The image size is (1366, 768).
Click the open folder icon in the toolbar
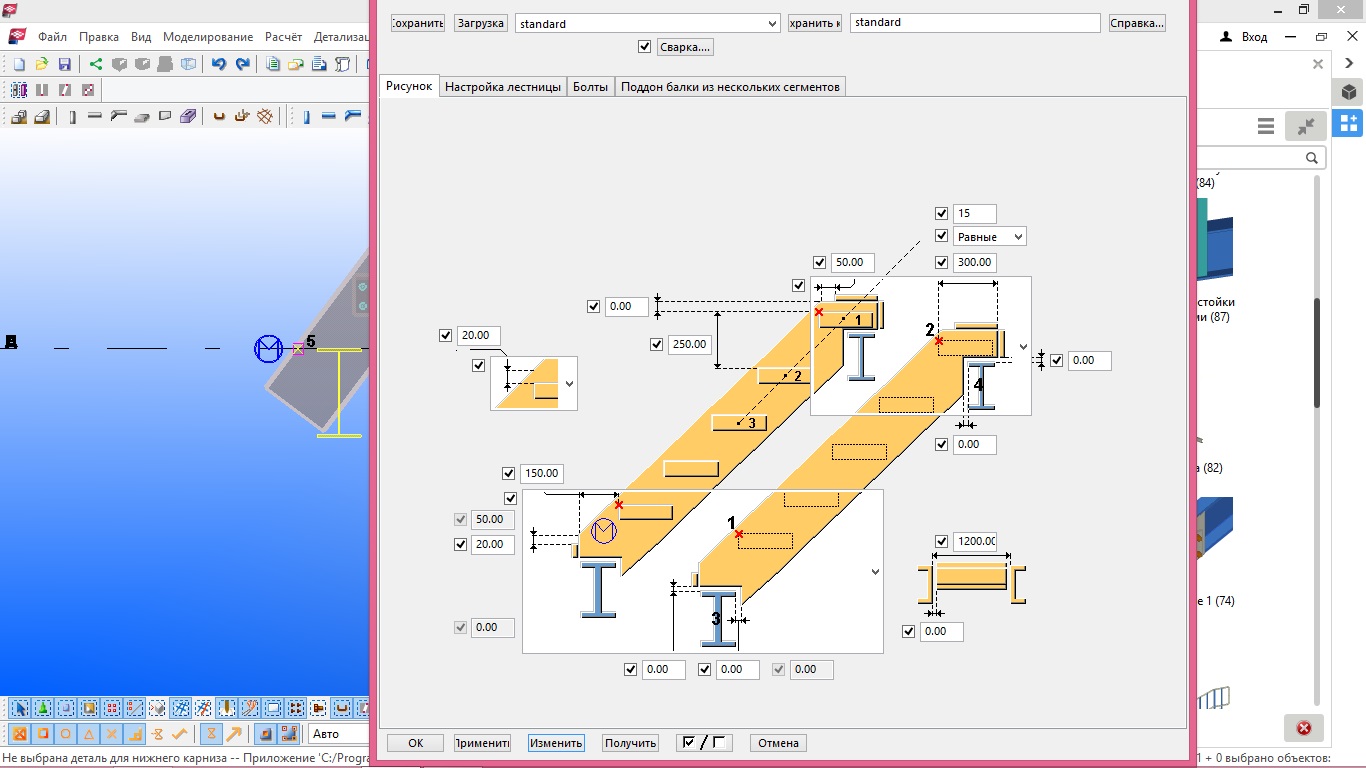(42, 64)
